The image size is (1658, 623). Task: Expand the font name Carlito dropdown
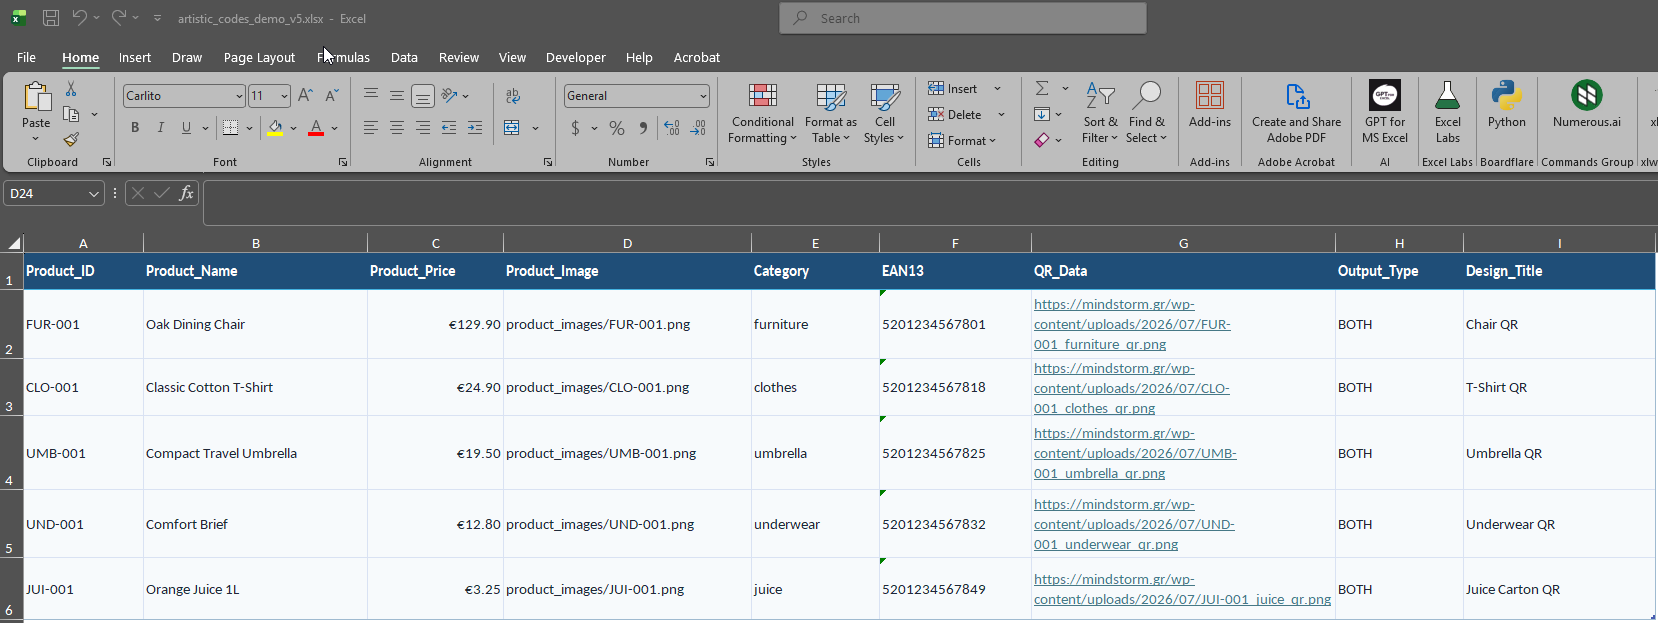239,96
